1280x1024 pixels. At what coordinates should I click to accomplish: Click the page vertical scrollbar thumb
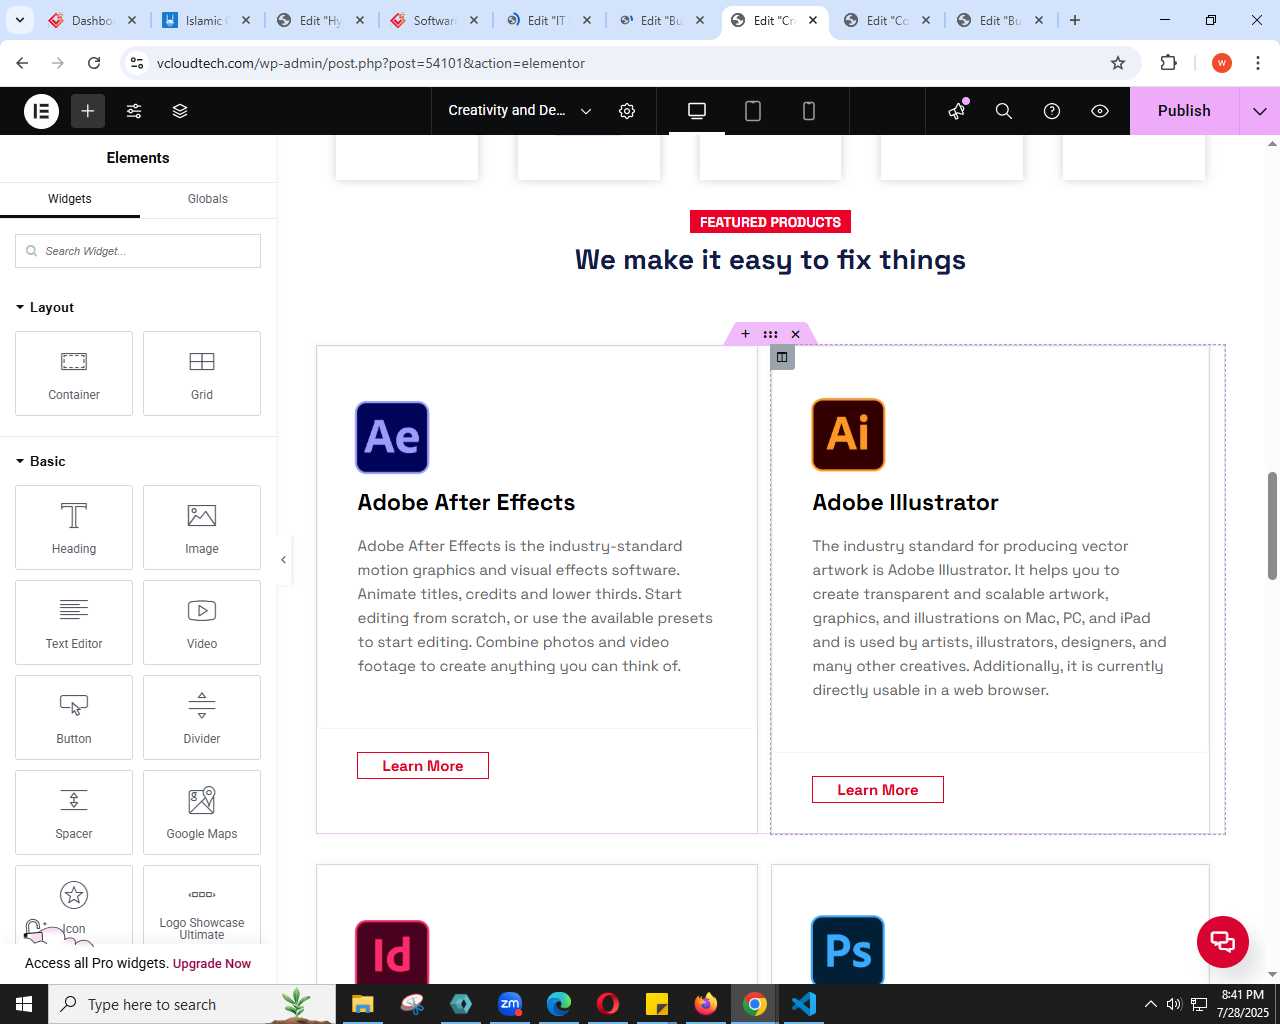point(1272,525)
